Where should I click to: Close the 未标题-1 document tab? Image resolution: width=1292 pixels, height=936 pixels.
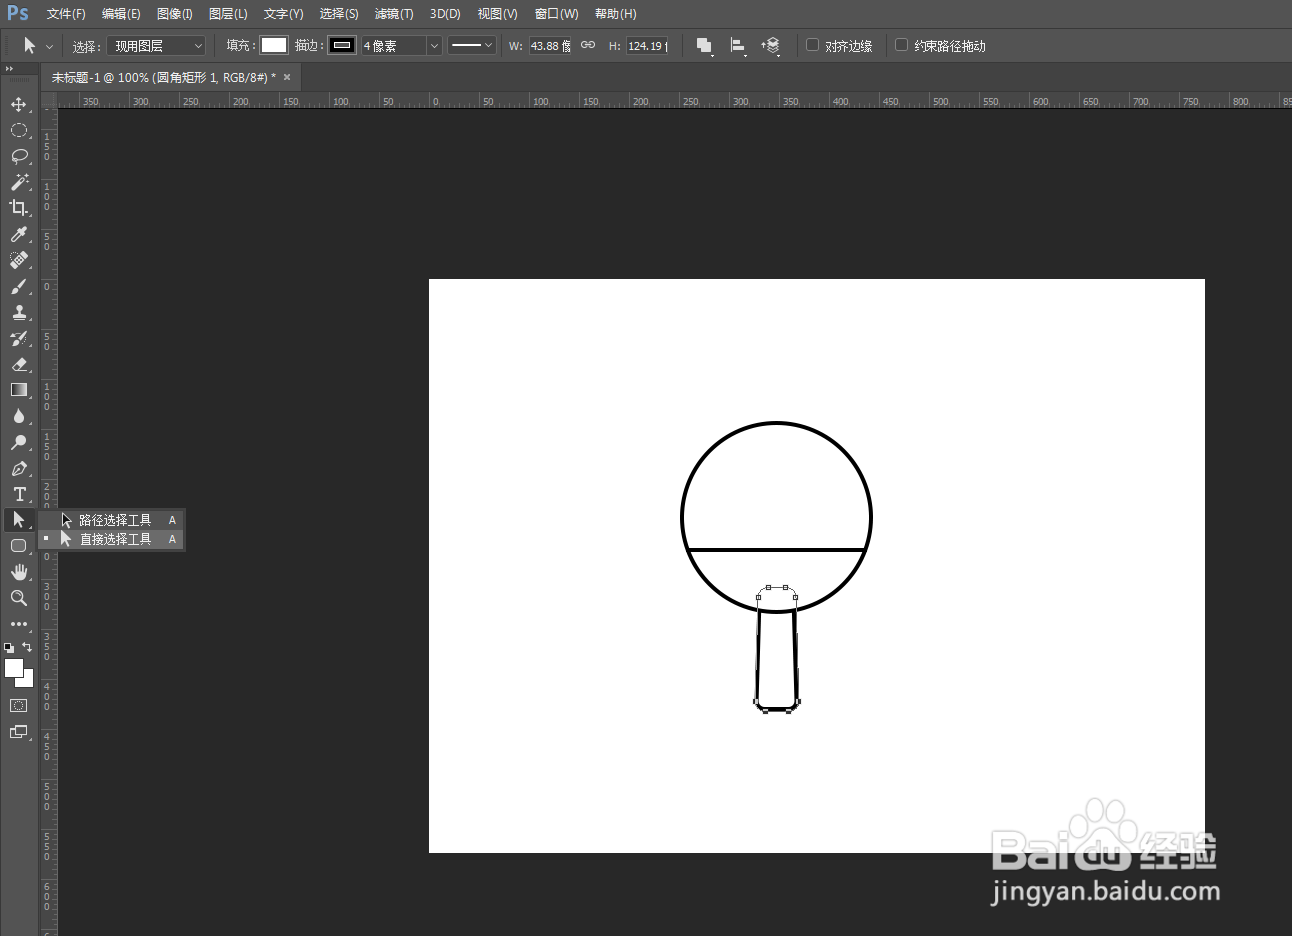pos(287,77)
